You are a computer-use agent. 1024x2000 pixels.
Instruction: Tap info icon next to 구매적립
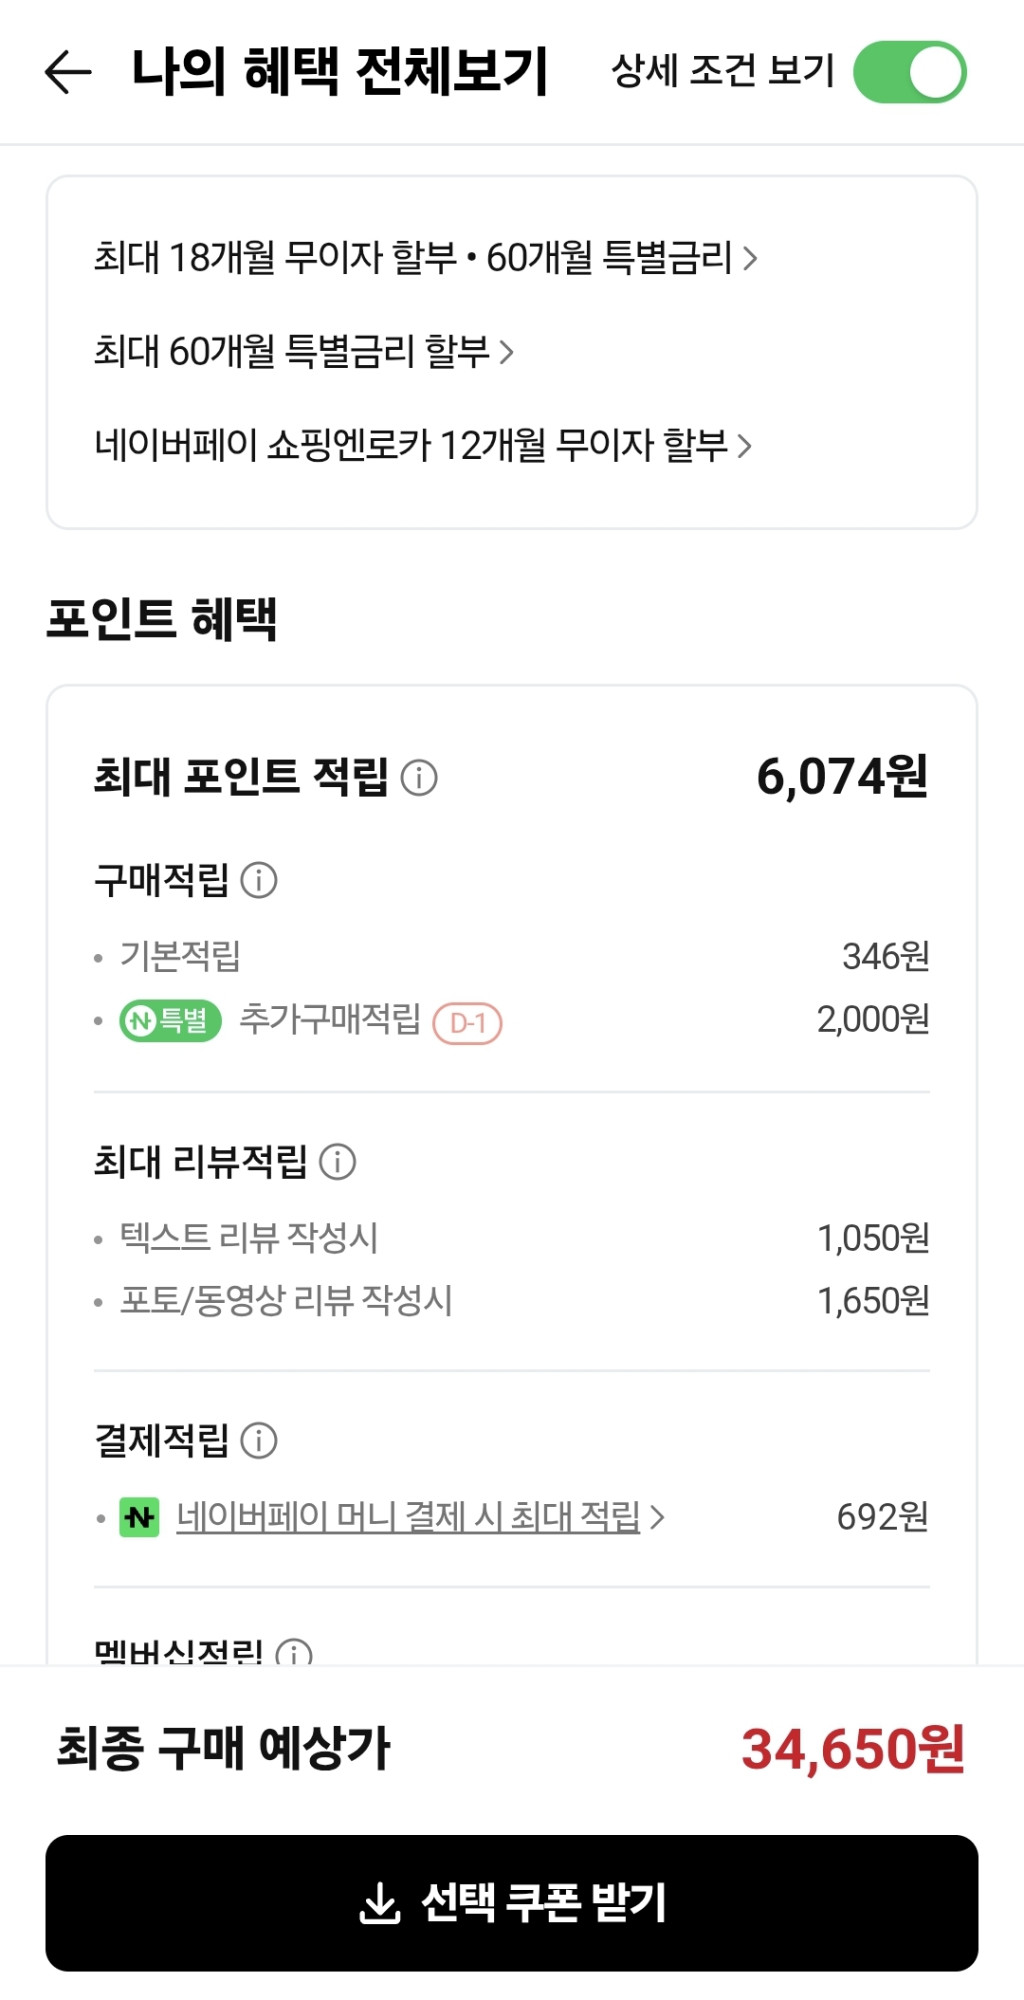coord(259,880)
